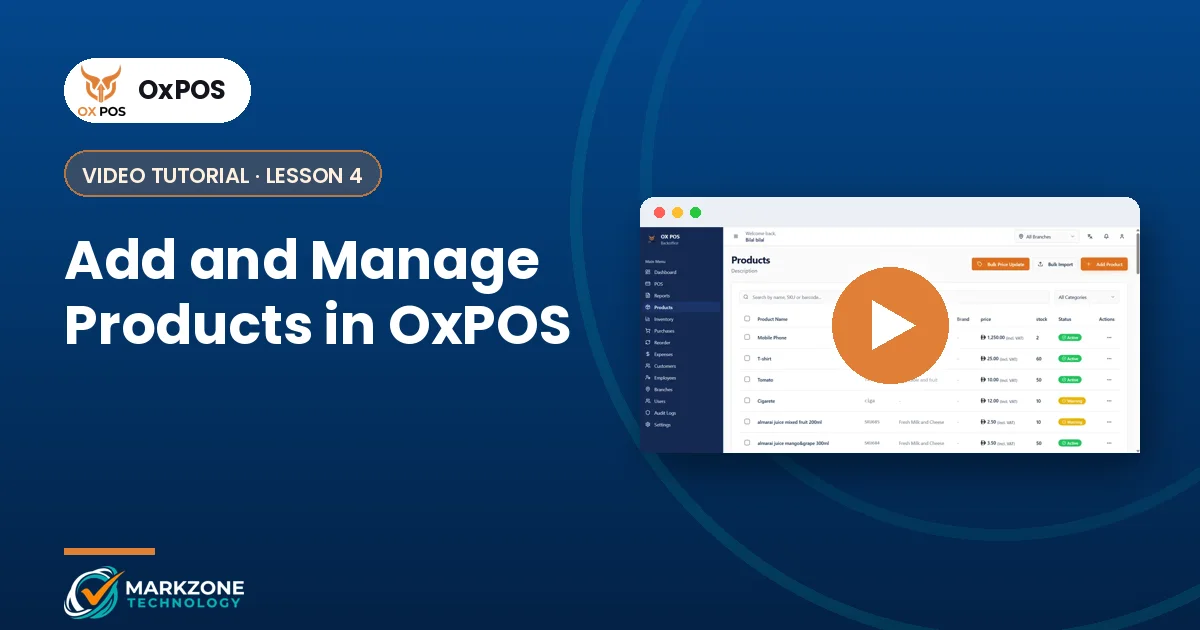Open the All Categories filter dropdown
Viewport: 1200px width, 630px height.
[1087, 297]
